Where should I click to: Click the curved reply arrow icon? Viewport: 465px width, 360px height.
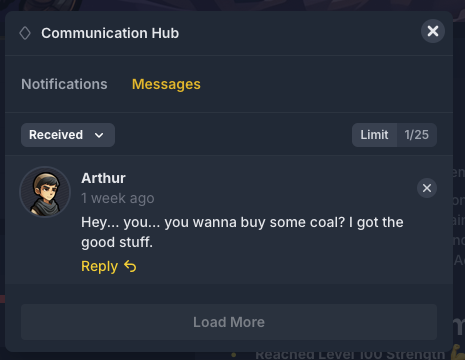(130, 266)
